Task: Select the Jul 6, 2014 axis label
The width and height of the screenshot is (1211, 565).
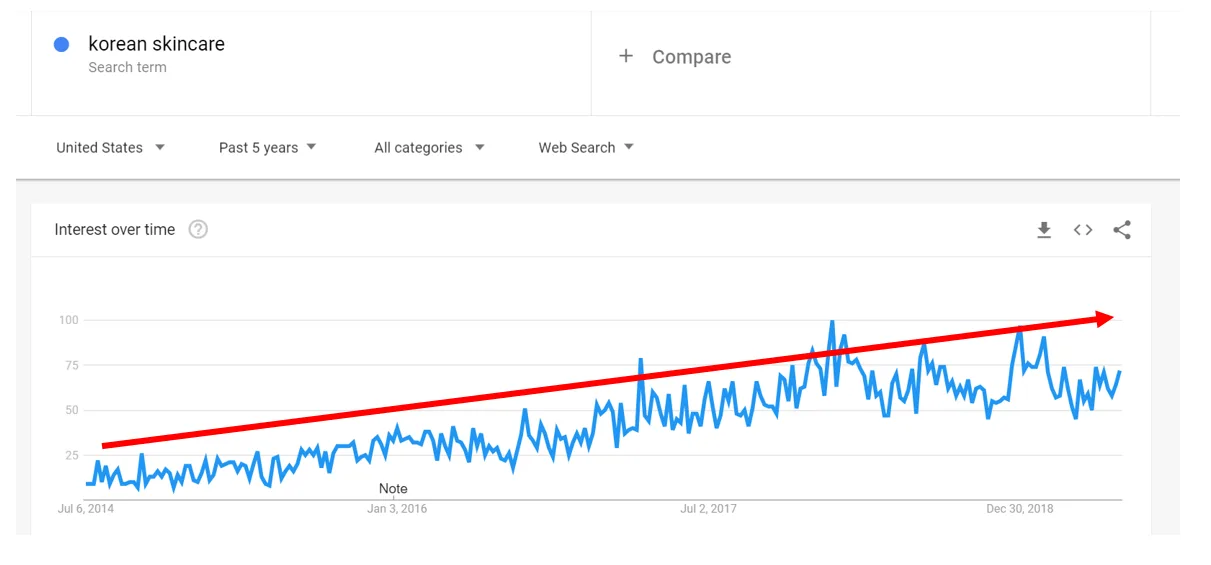Action: coord(86,509)
